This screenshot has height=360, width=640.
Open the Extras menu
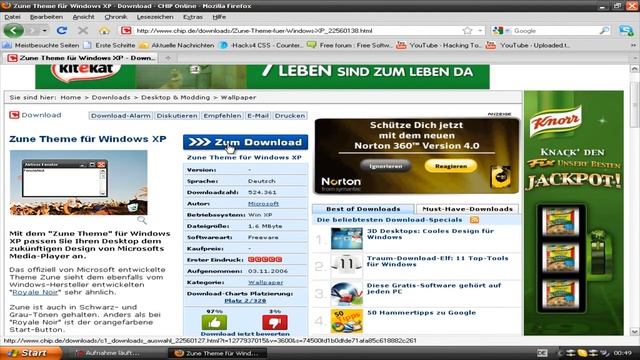[x=193, y=17]
